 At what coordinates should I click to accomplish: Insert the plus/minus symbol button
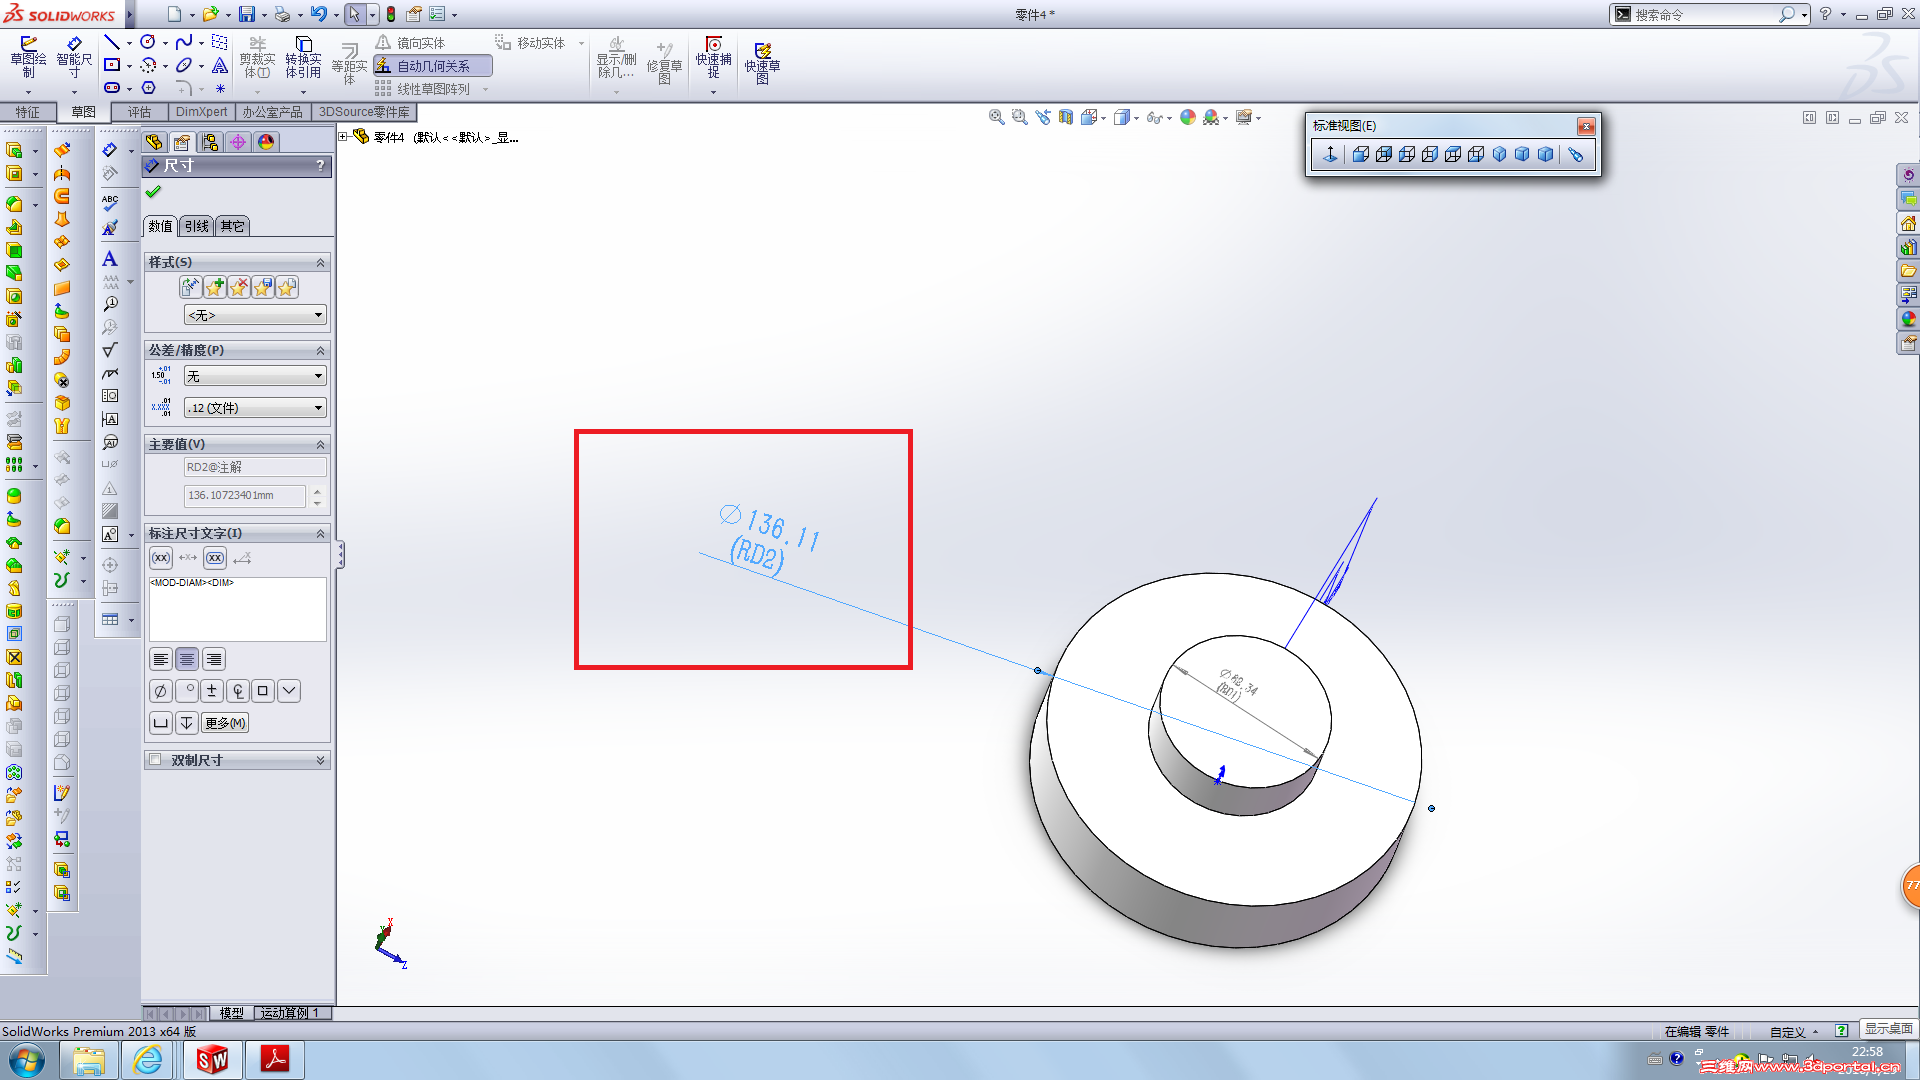211,691
